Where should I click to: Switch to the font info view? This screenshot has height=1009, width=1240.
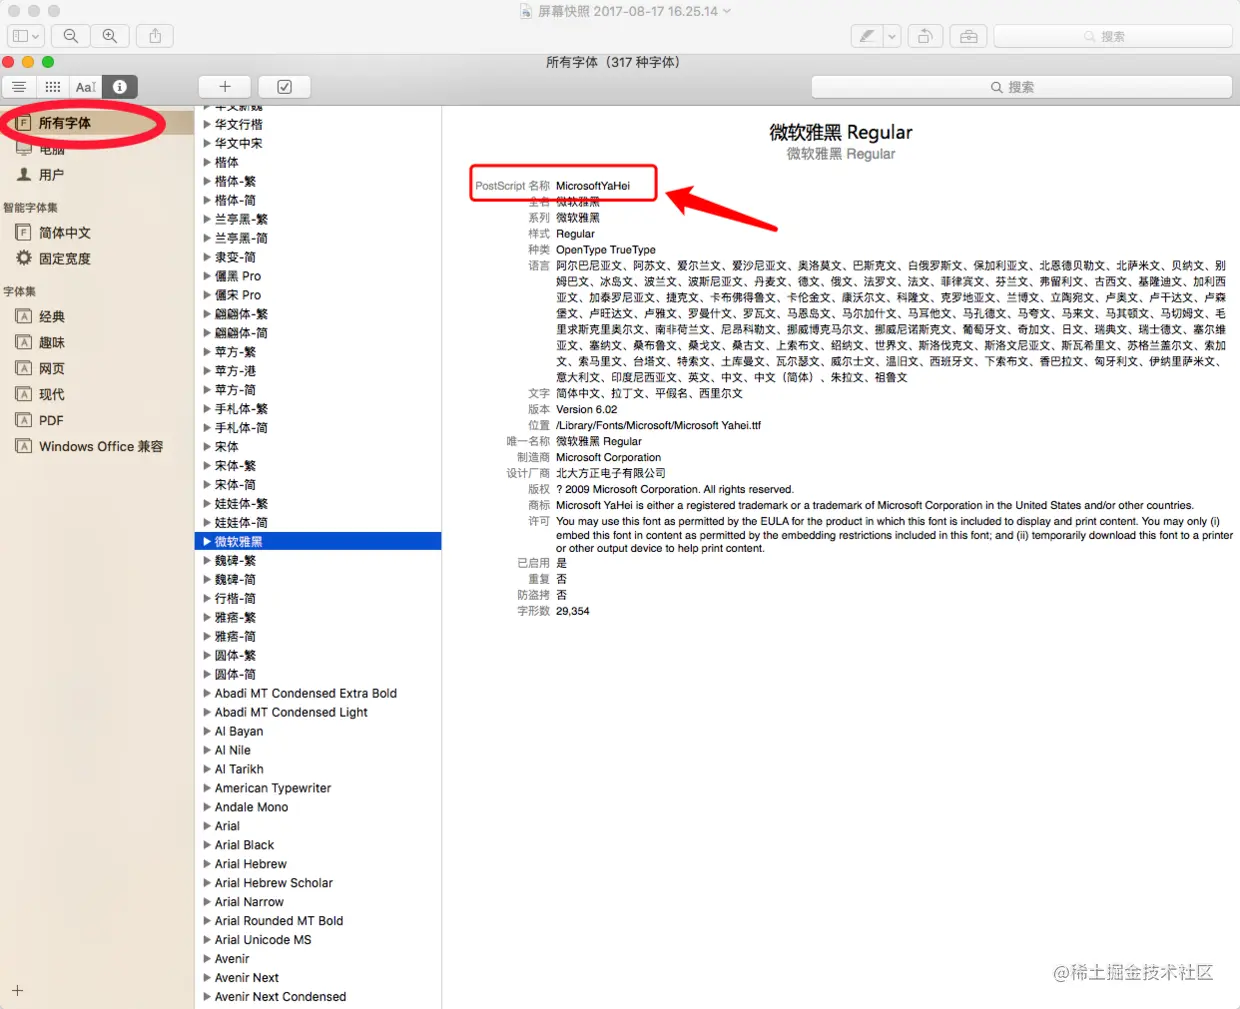point(118,87)
